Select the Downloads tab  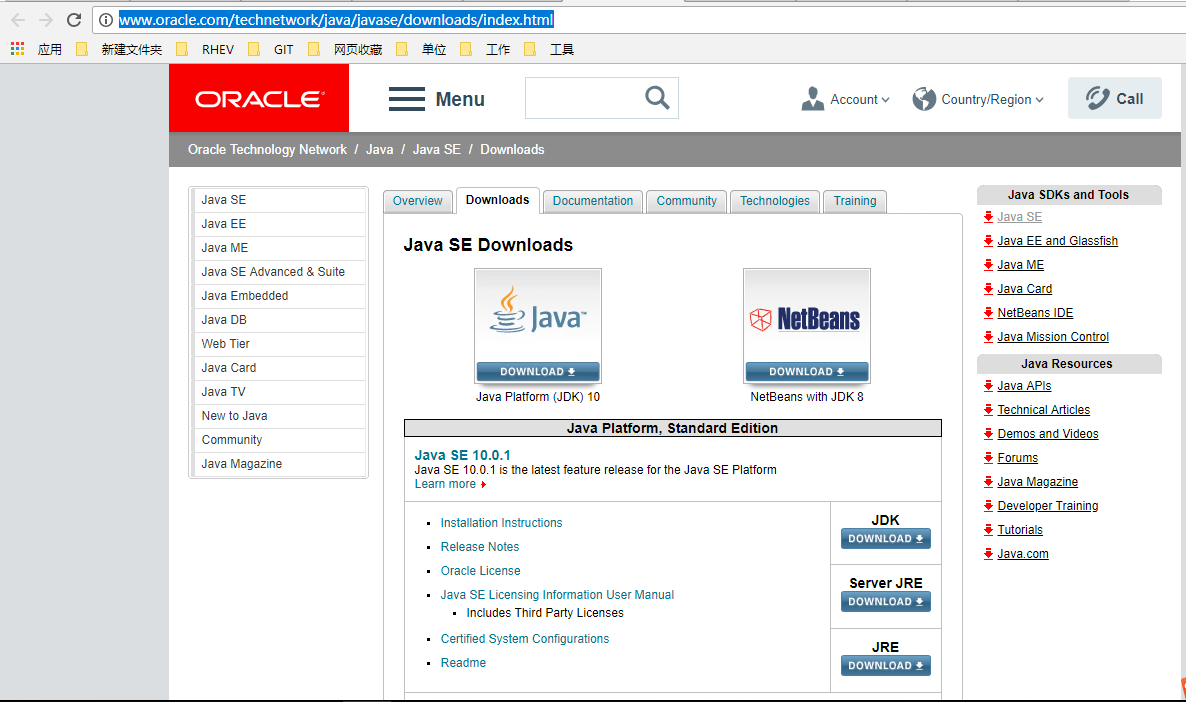[498, 200]
